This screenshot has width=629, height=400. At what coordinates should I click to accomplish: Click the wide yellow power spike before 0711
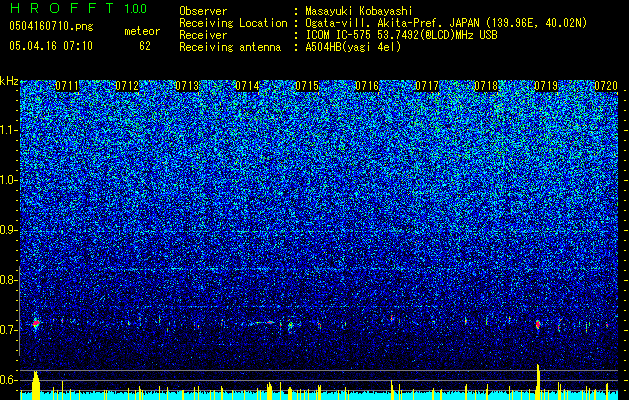pyautogui.click(x=36, y=386)
